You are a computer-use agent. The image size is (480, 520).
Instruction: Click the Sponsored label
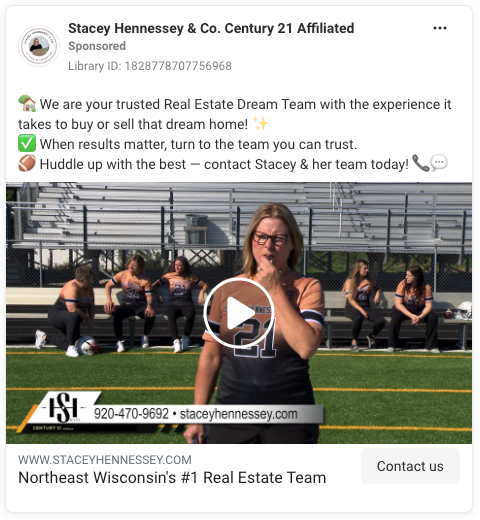click(97, 46)
